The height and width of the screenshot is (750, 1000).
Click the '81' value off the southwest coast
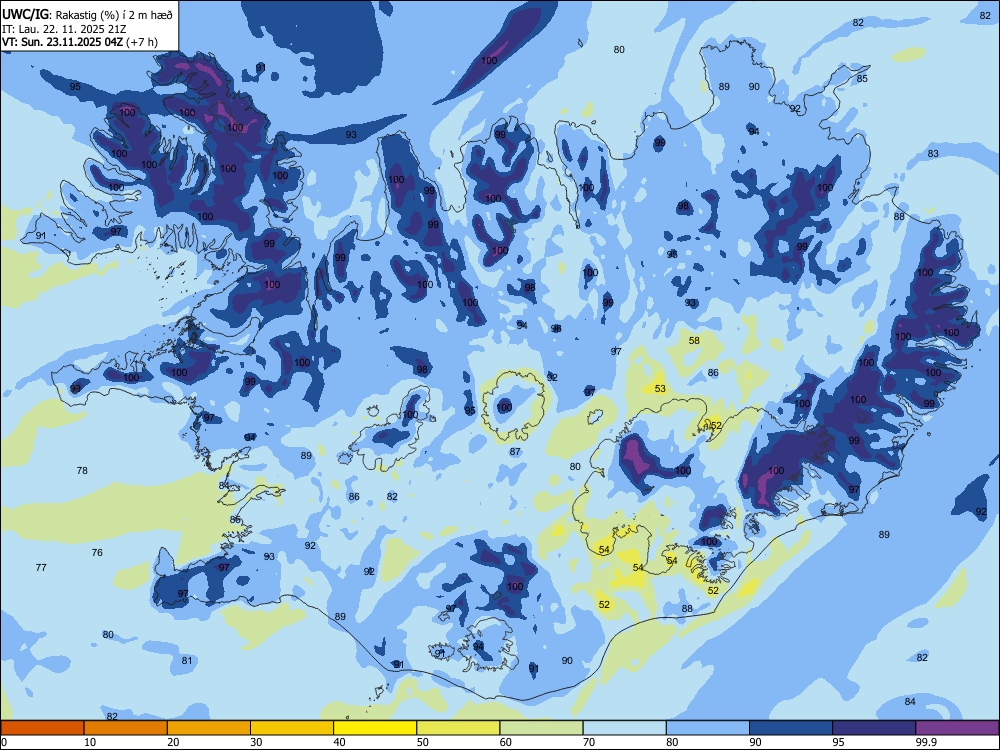187,660
